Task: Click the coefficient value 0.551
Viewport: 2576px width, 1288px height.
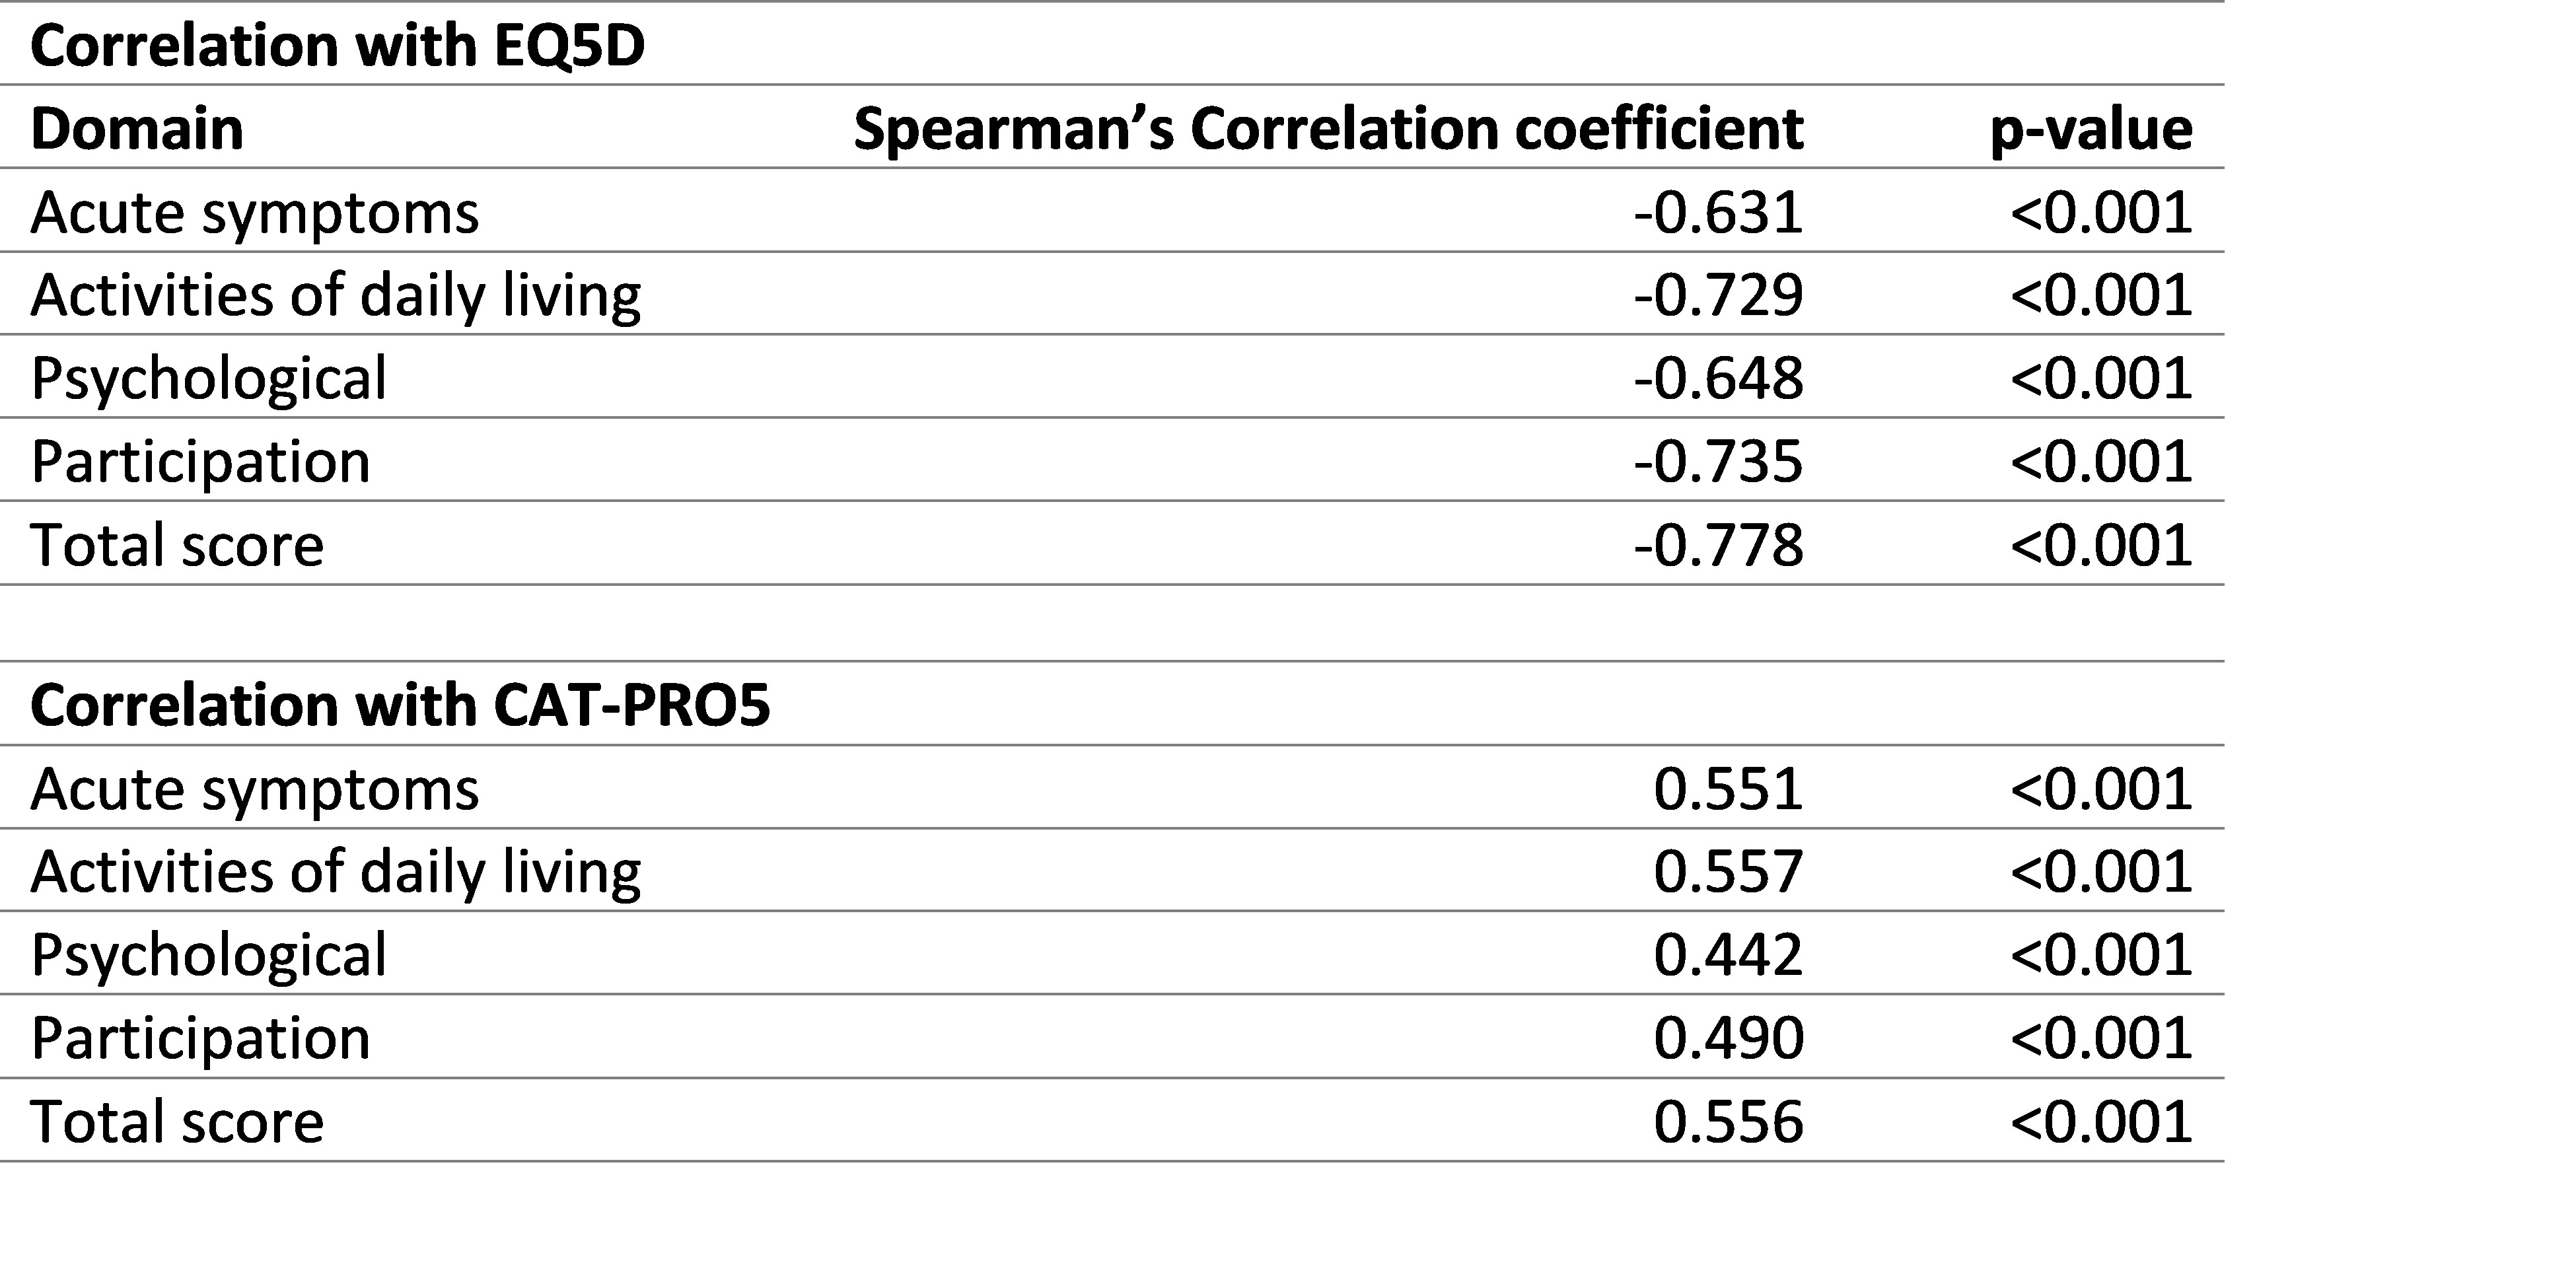Action: point(1728,789)
